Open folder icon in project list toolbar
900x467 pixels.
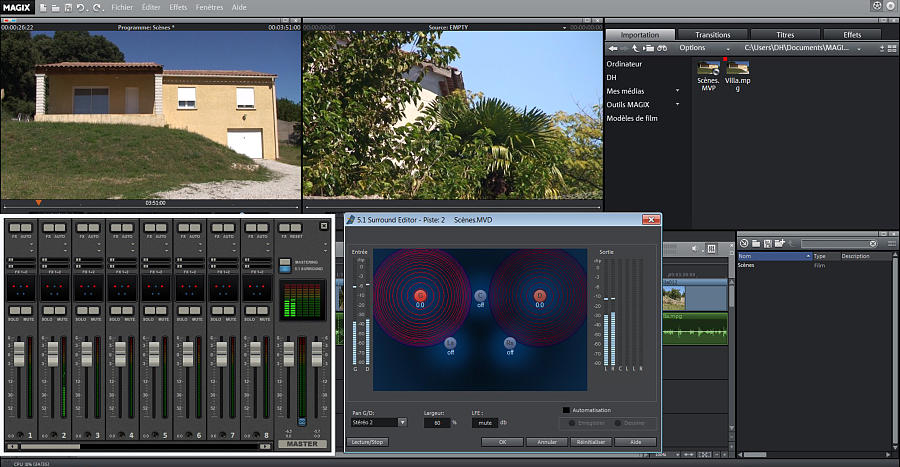click(x=756, y=243)
